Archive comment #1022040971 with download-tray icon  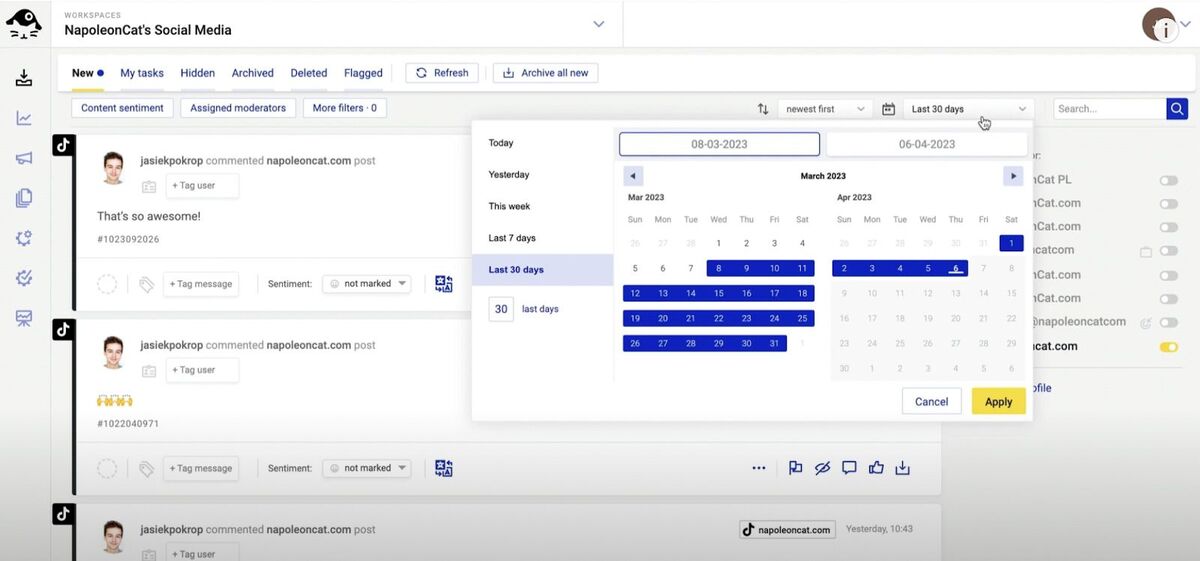903,468
